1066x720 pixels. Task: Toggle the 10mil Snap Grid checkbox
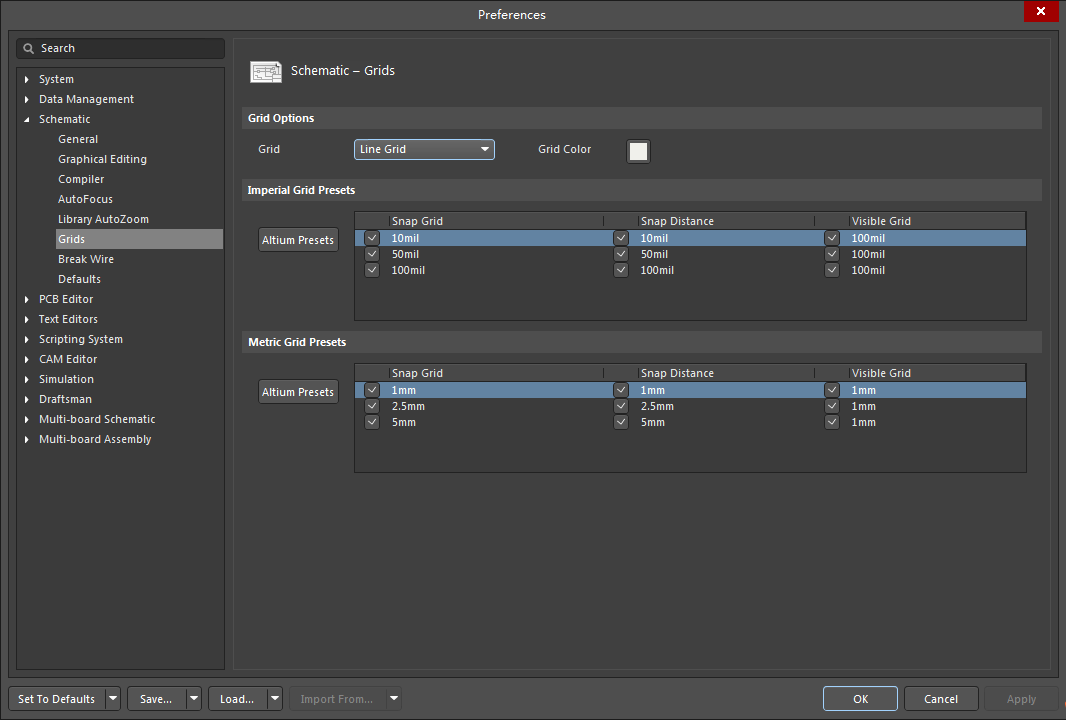tap(371, 238)
